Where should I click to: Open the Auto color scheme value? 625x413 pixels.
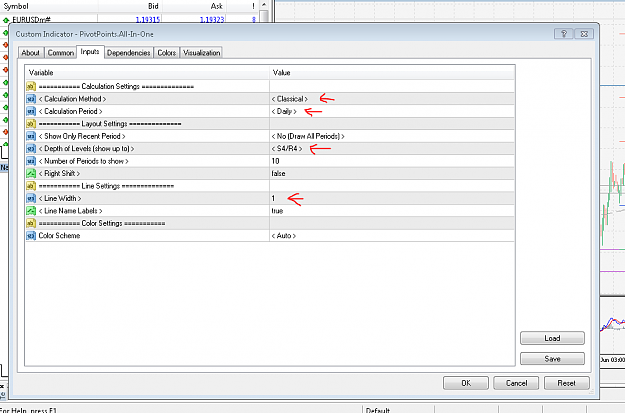283,236
